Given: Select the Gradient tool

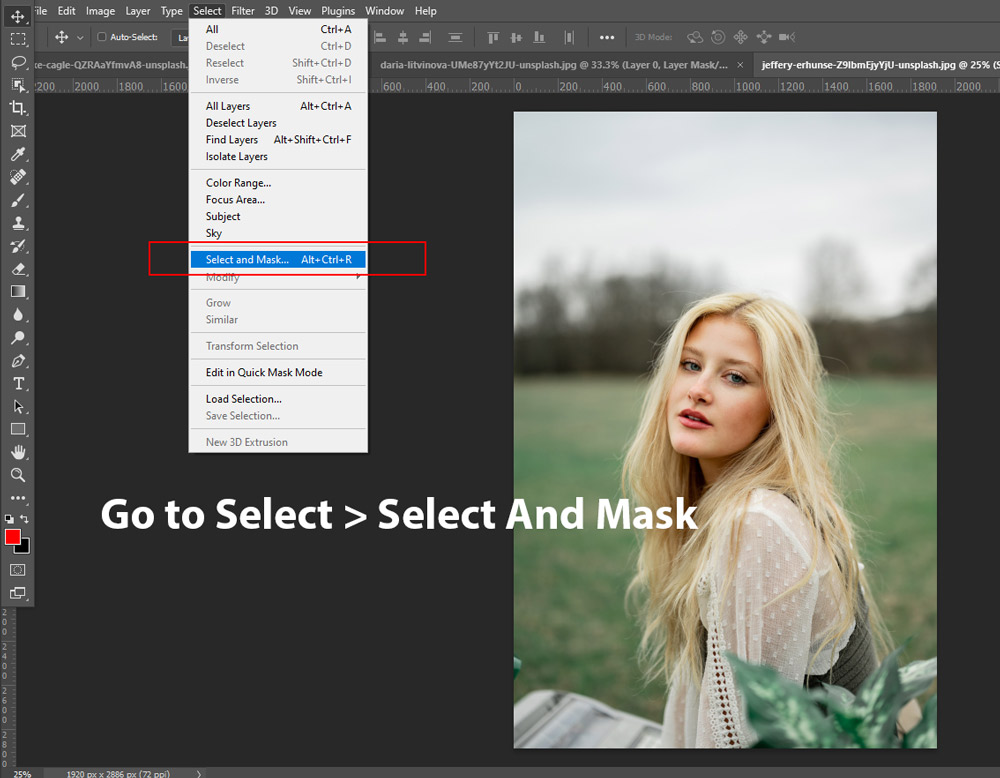Looking at the screenshot, I should click(x=17, y=292).
